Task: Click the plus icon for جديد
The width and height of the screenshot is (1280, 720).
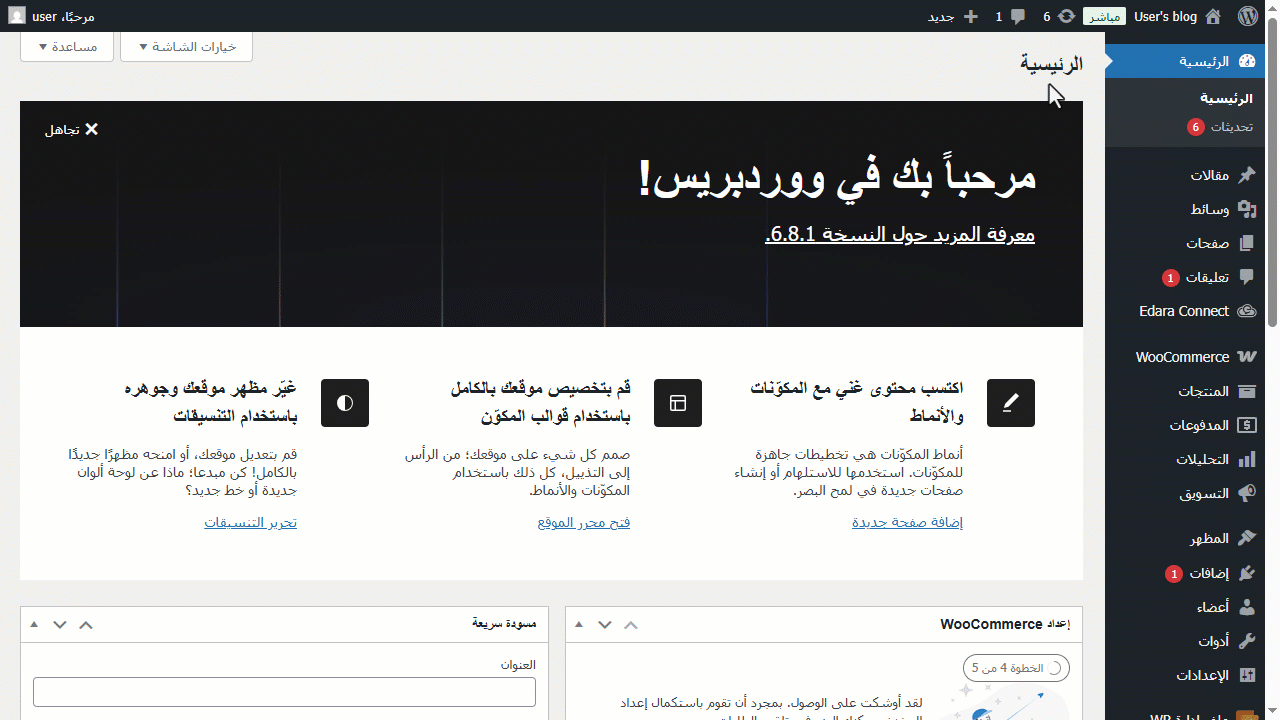Action: click(x=970, y=17)
